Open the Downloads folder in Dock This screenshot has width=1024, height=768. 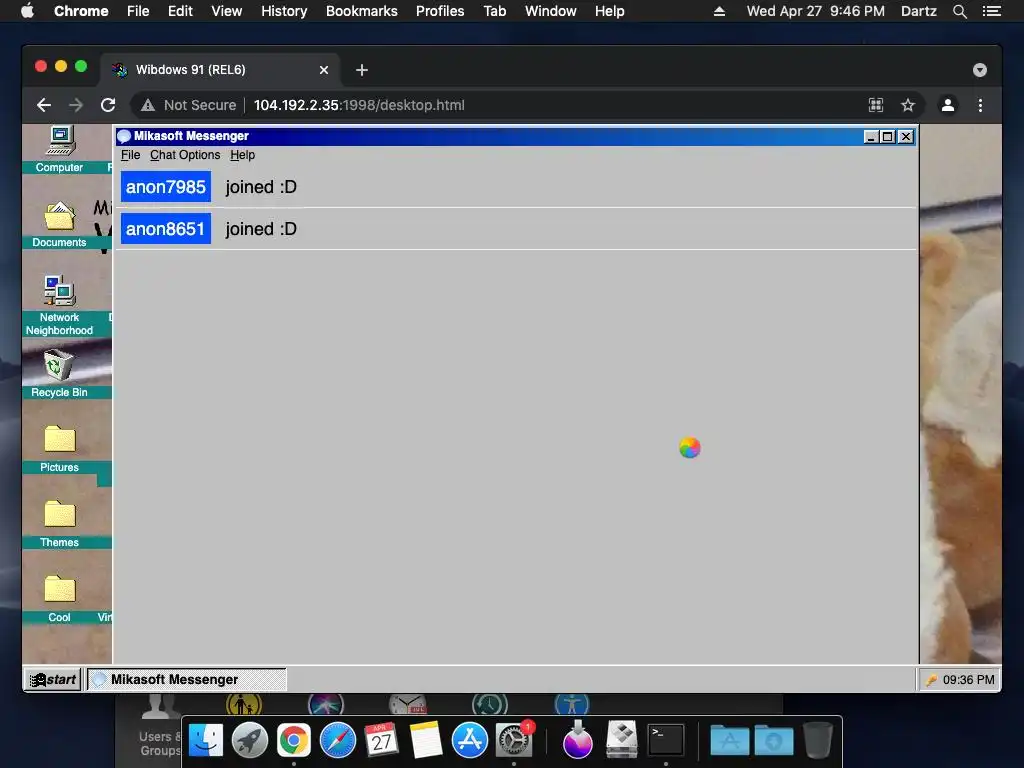click(x=774, y=741)
